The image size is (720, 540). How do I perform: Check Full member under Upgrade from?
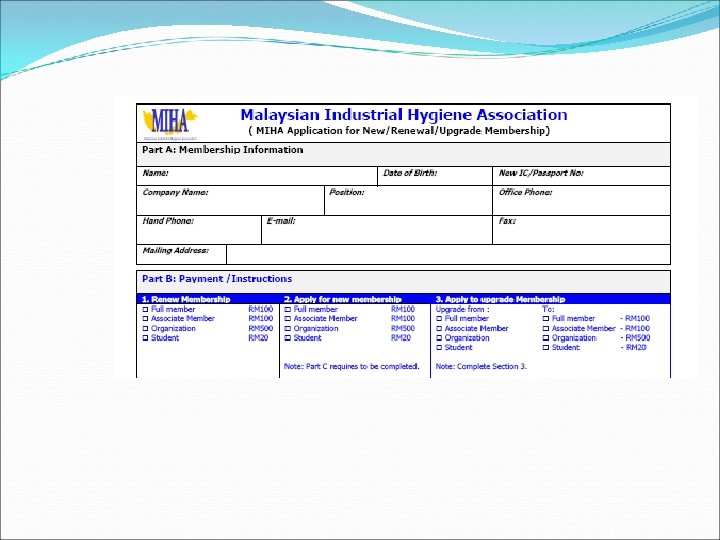pos(439,319)
